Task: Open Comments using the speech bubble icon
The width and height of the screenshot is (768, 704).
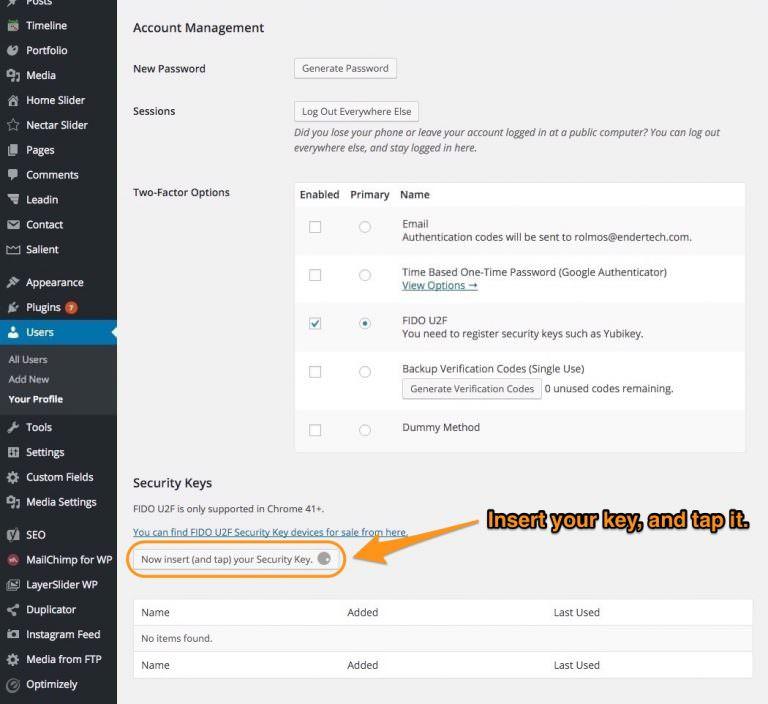Action: tap(13, 175)
